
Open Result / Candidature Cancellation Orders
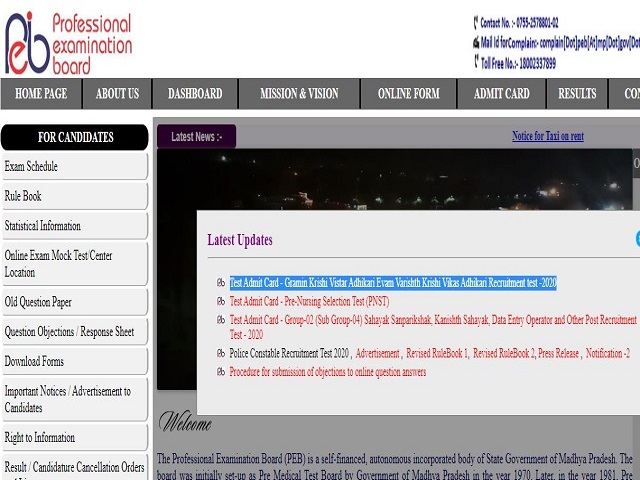tap(75, 467)
